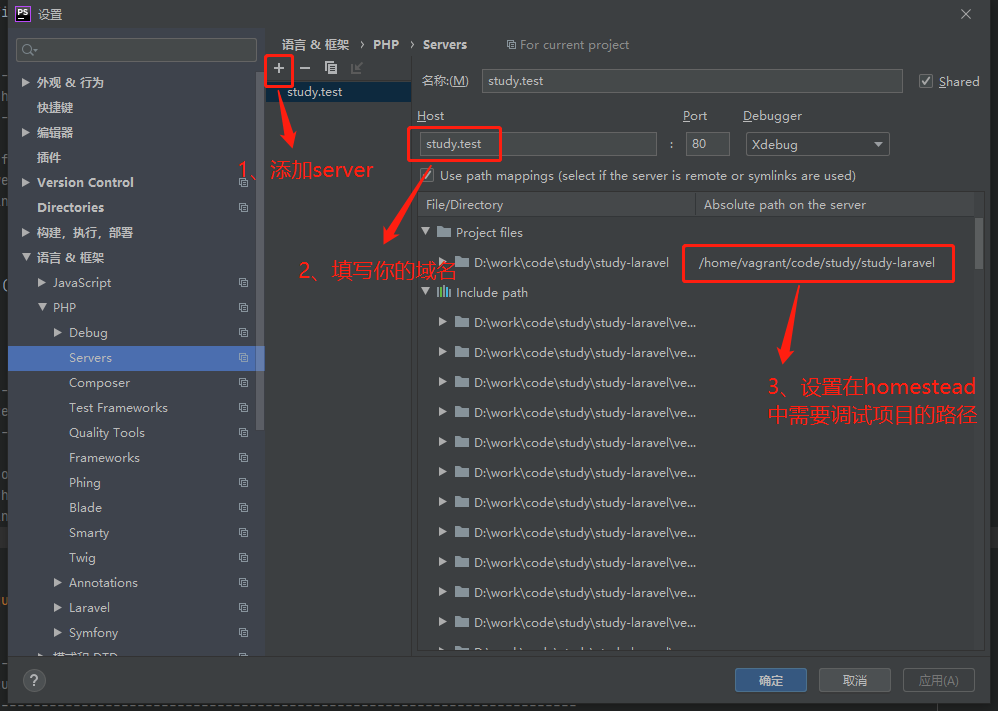Click the help question mark icon

[34, 681]
